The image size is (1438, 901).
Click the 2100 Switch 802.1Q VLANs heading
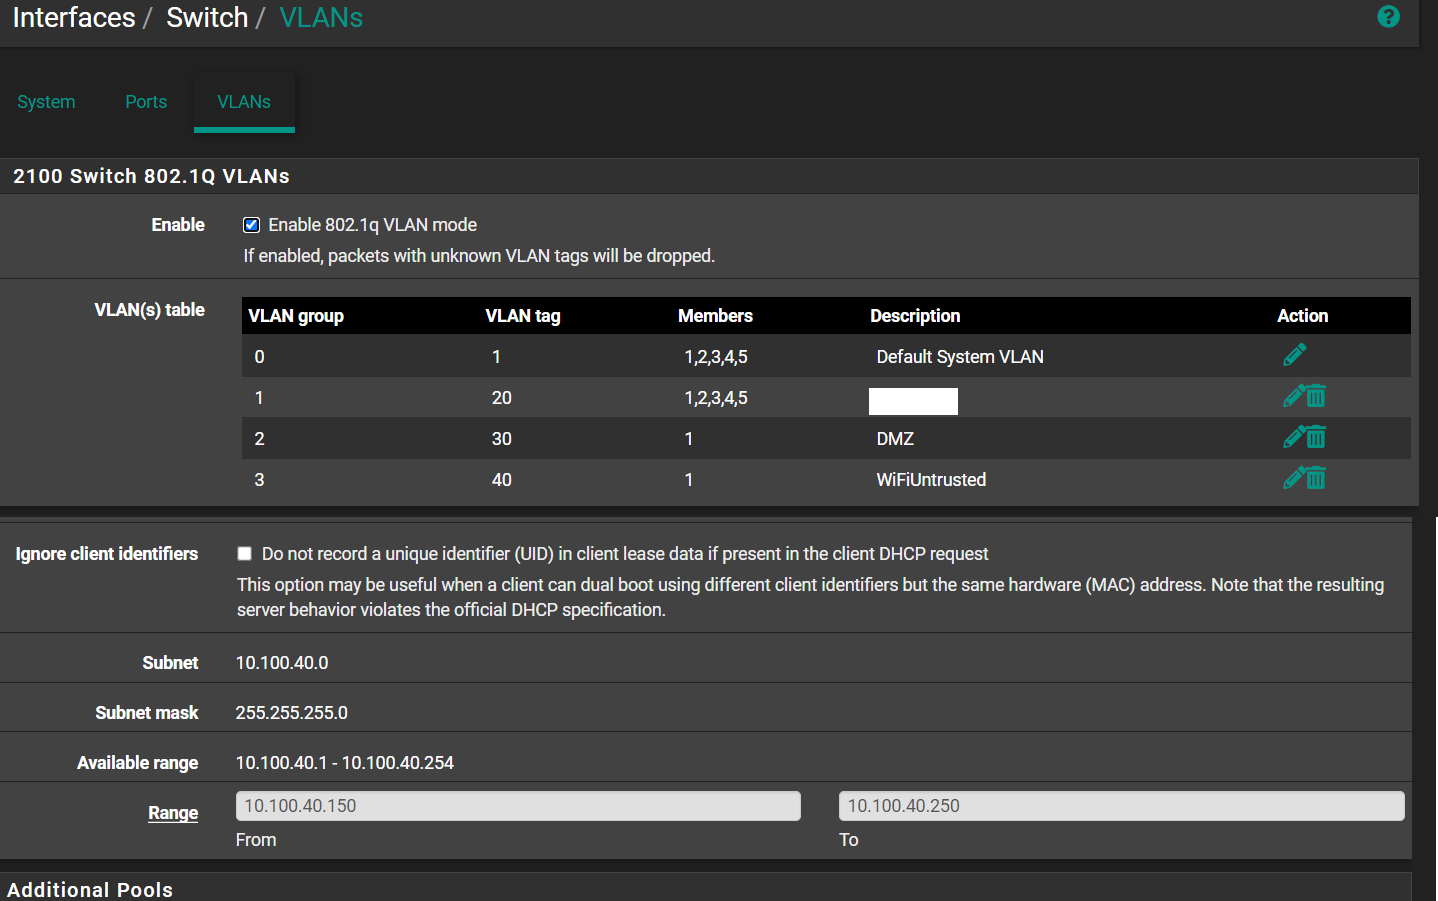point(151,176)
